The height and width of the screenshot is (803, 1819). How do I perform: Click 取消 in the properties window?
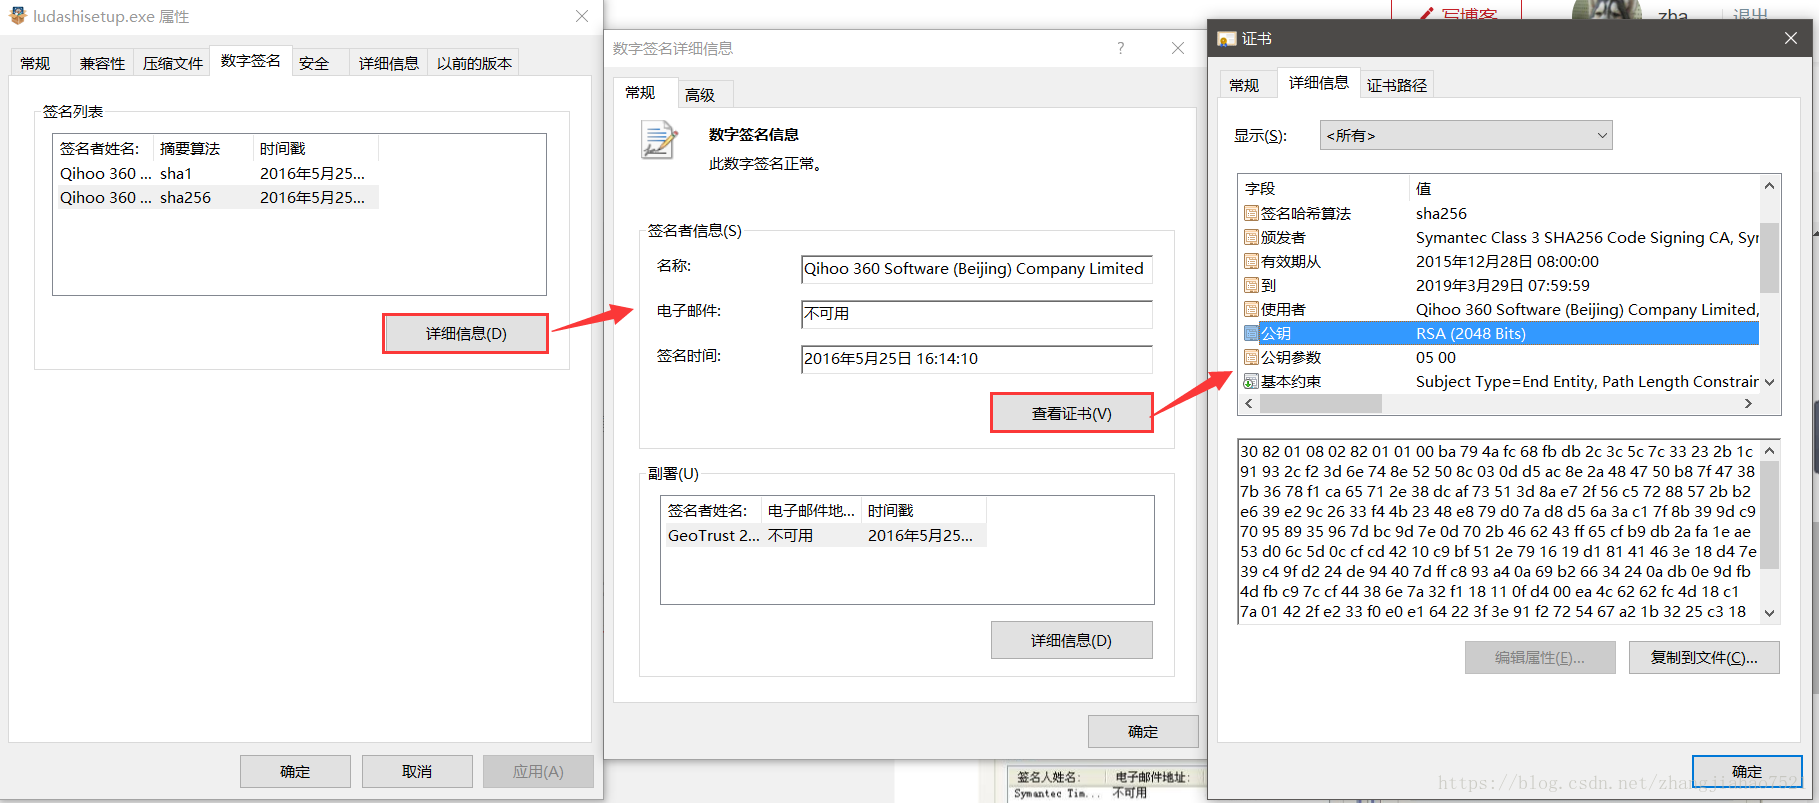(417, 771)
